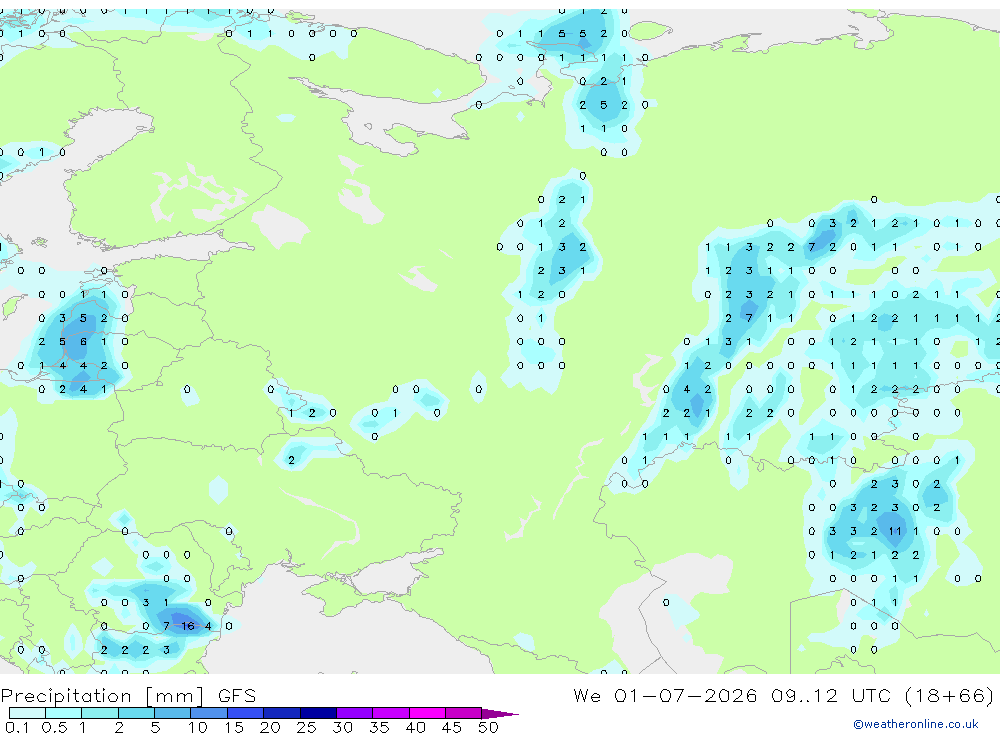Click the forecast date 'We 01-07-2026' text
Viewport: 1000px width, 733px height.
point(665,695)
